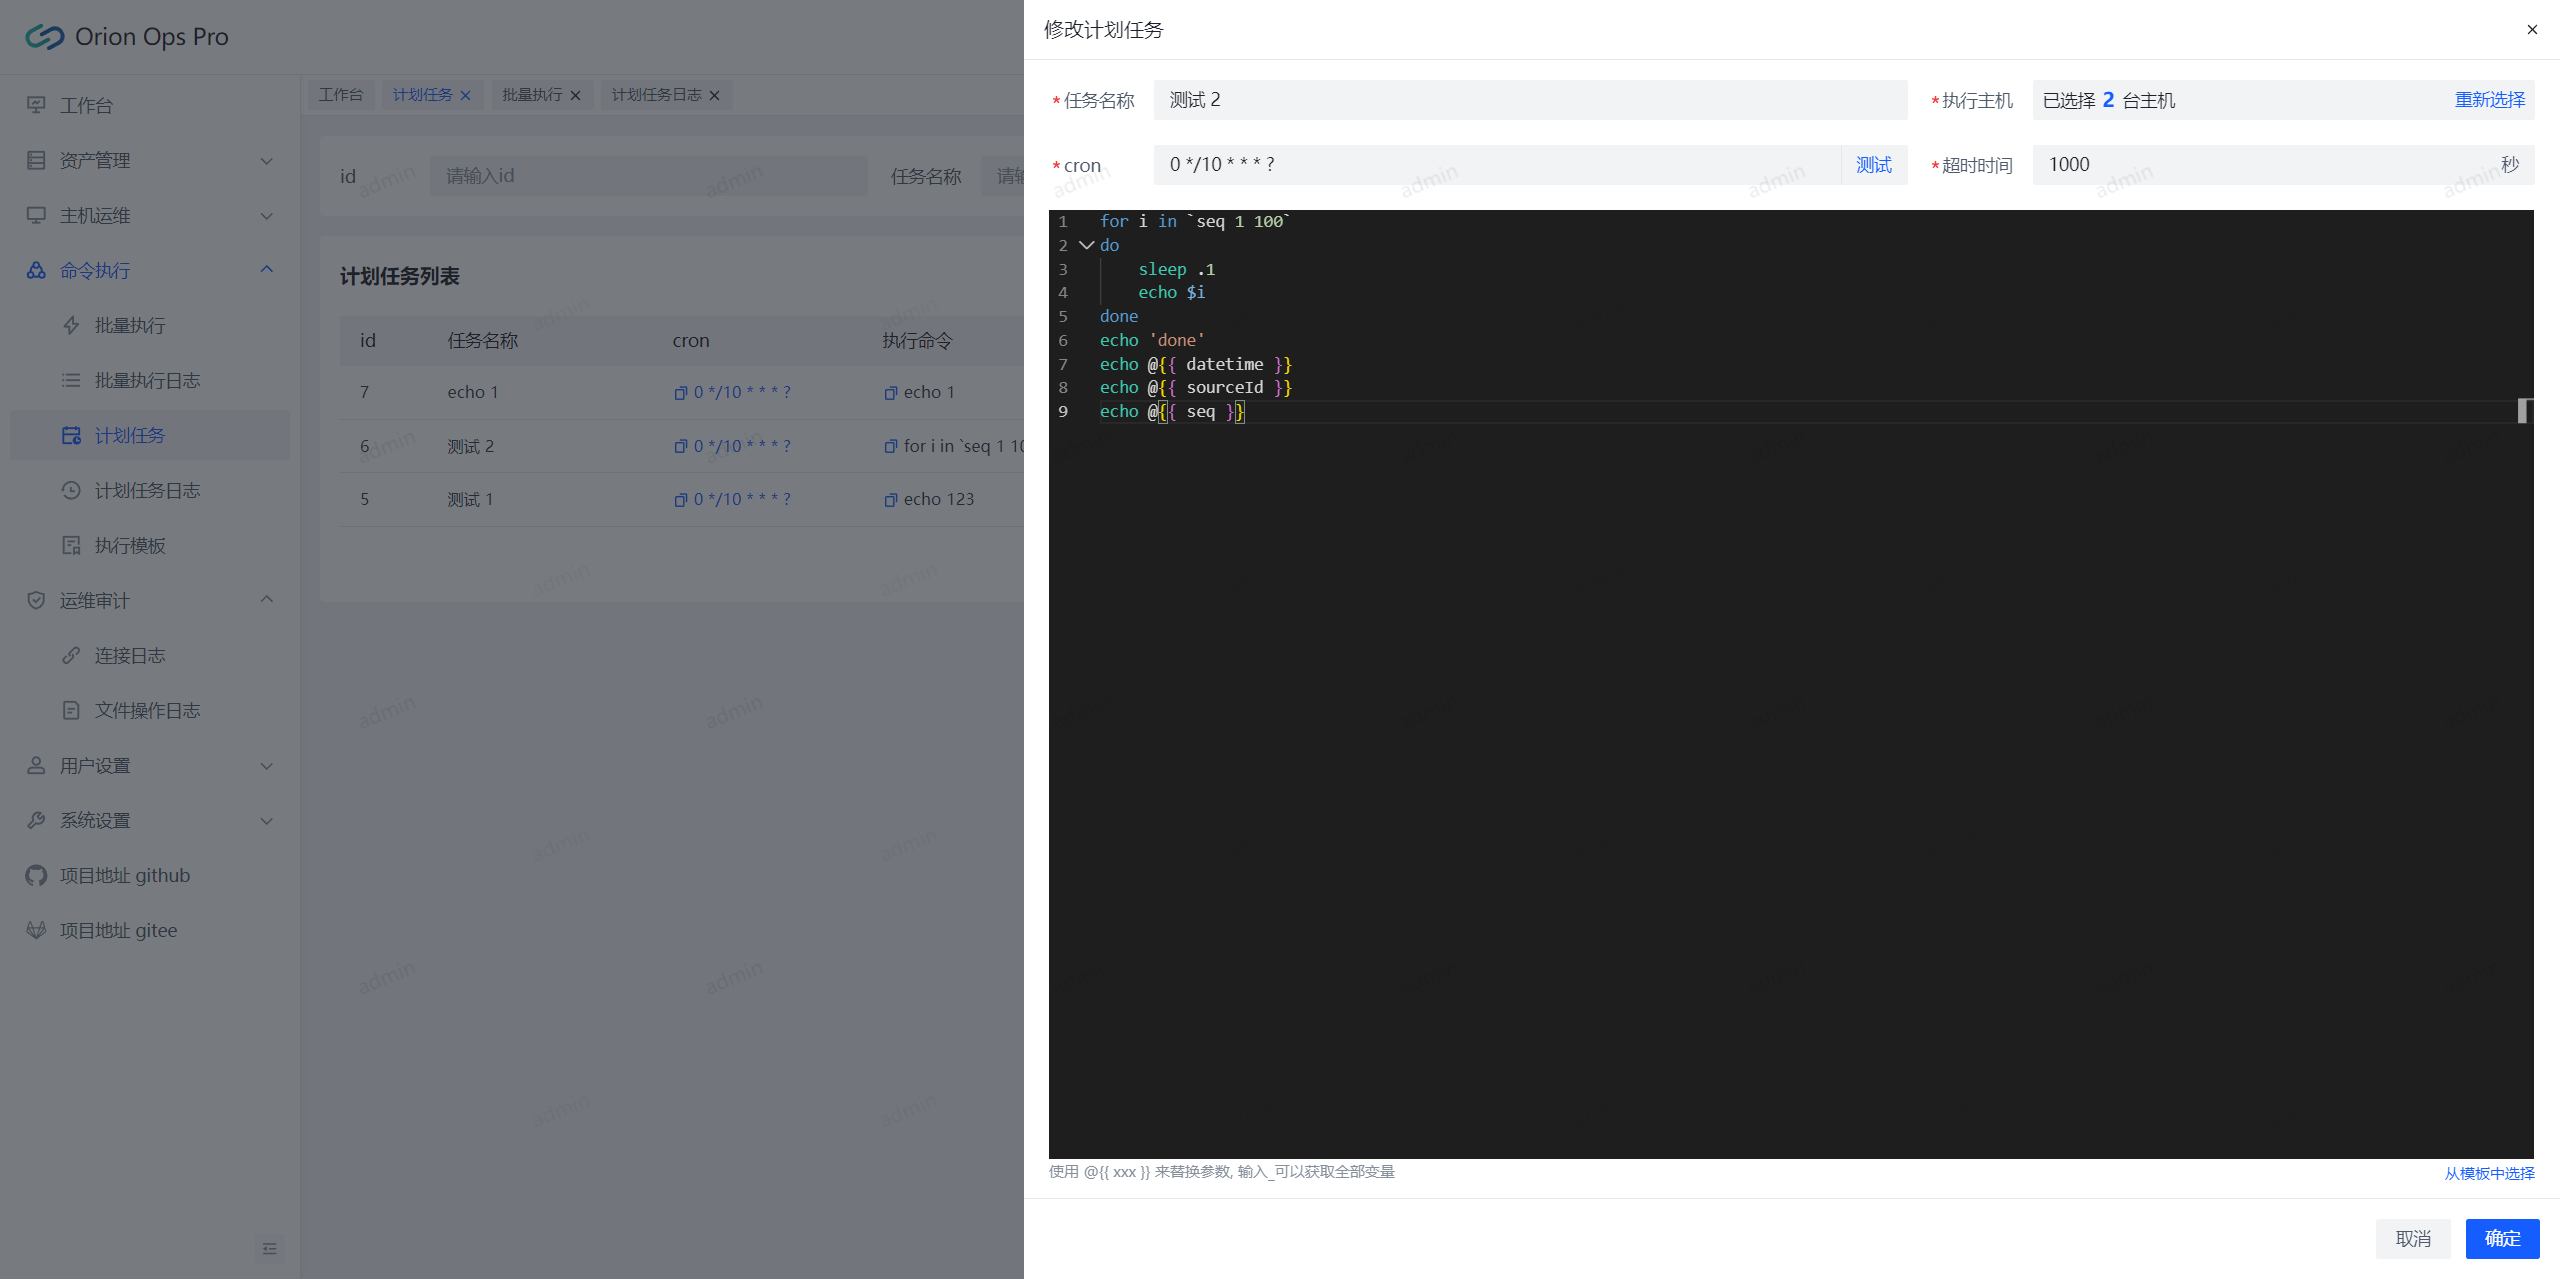Image resolution: width=2560 pixels, height=1279 pixels.
Task: Open the github project link icon
Action: (x=36, y=876)
